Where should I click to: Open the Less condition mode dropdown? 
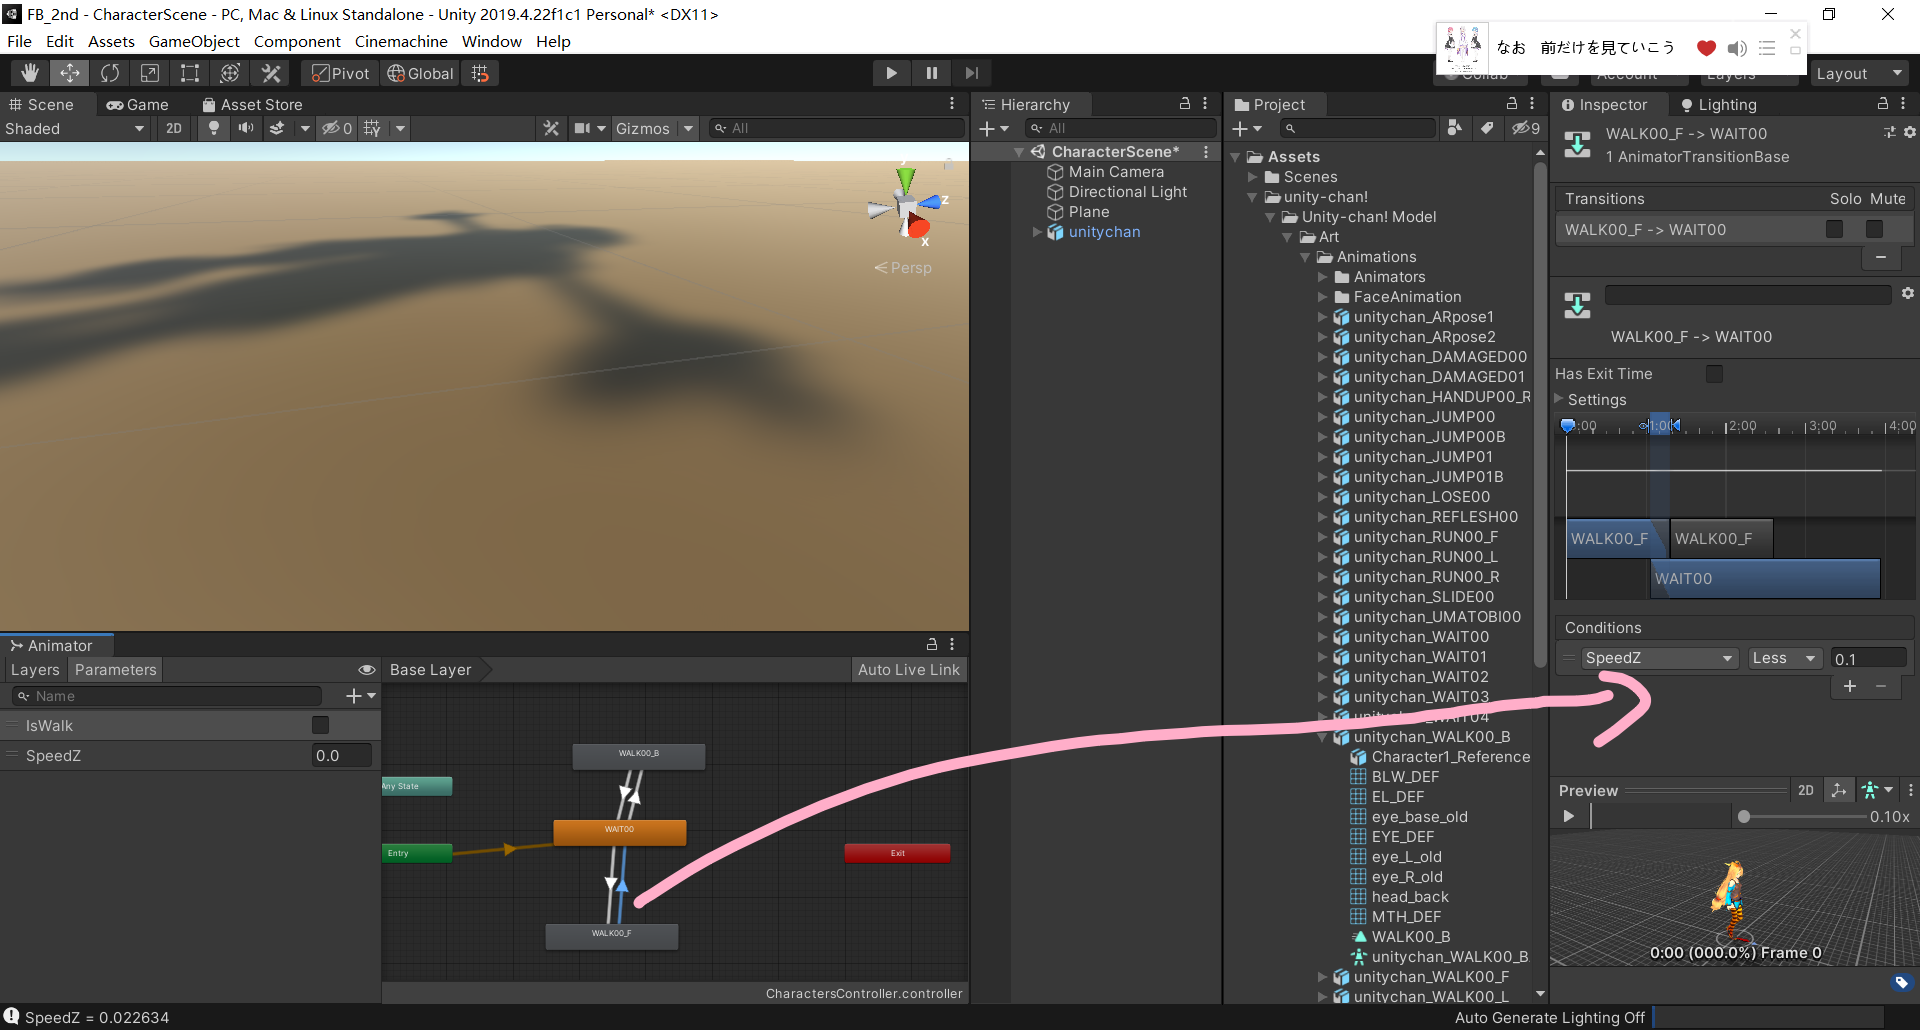tap(1784, 658)
